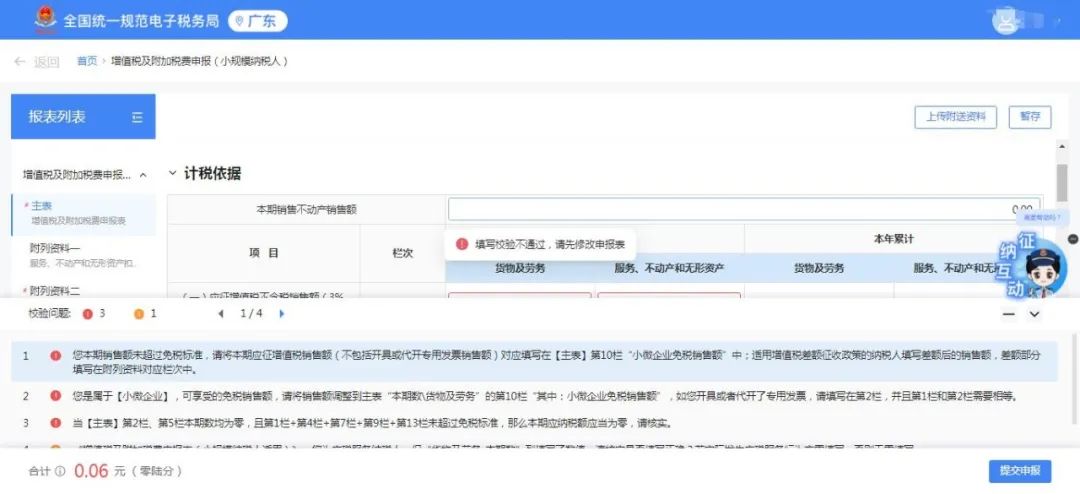Go back using the 返回 arrow
This screenshot has width=1080, height=494.
click(x=37, y=62)
